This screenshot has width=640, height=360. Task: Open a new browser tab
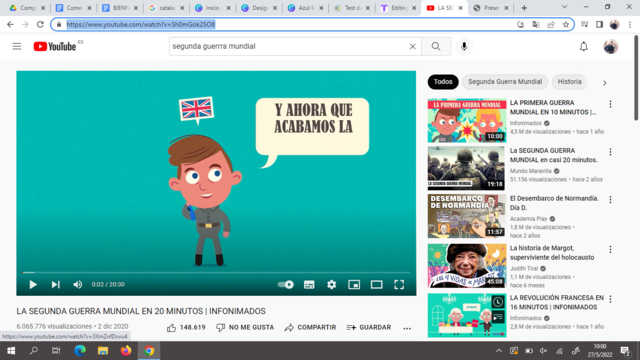[524, 8]
